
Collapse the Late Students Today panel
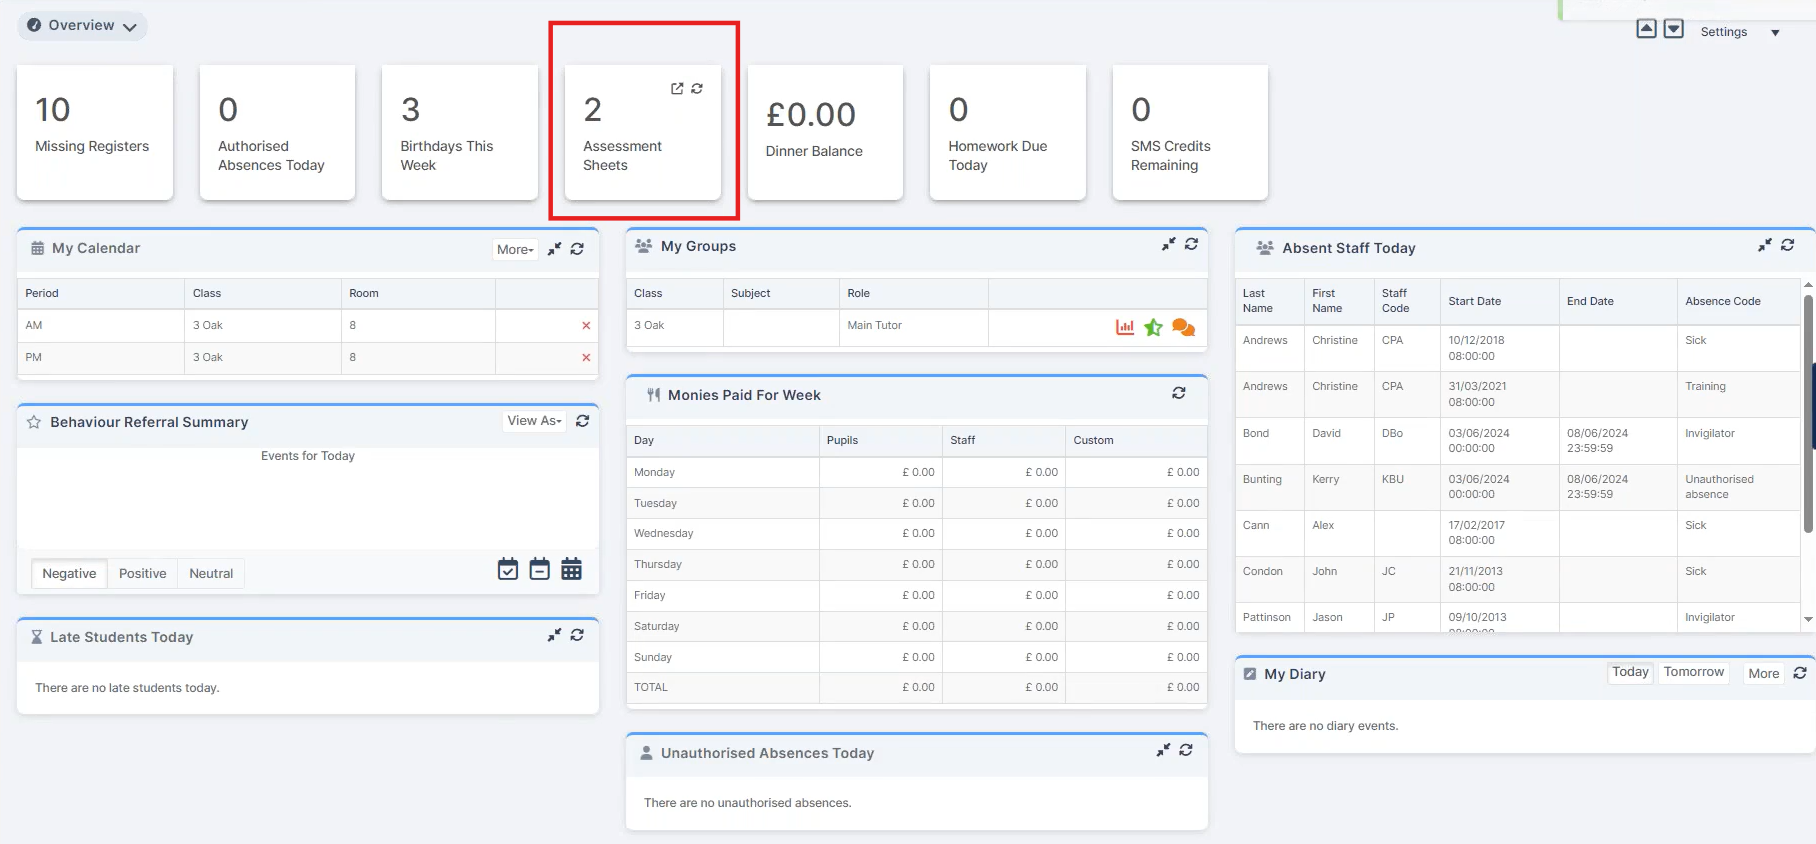[x=554, y=636]
